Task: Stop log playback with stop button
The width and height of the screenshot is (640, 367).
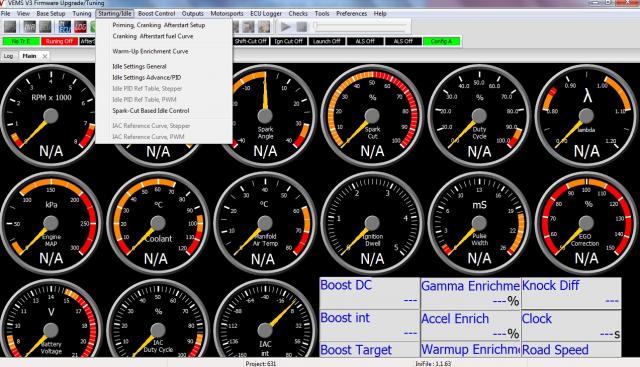Action: click(302, 27)
